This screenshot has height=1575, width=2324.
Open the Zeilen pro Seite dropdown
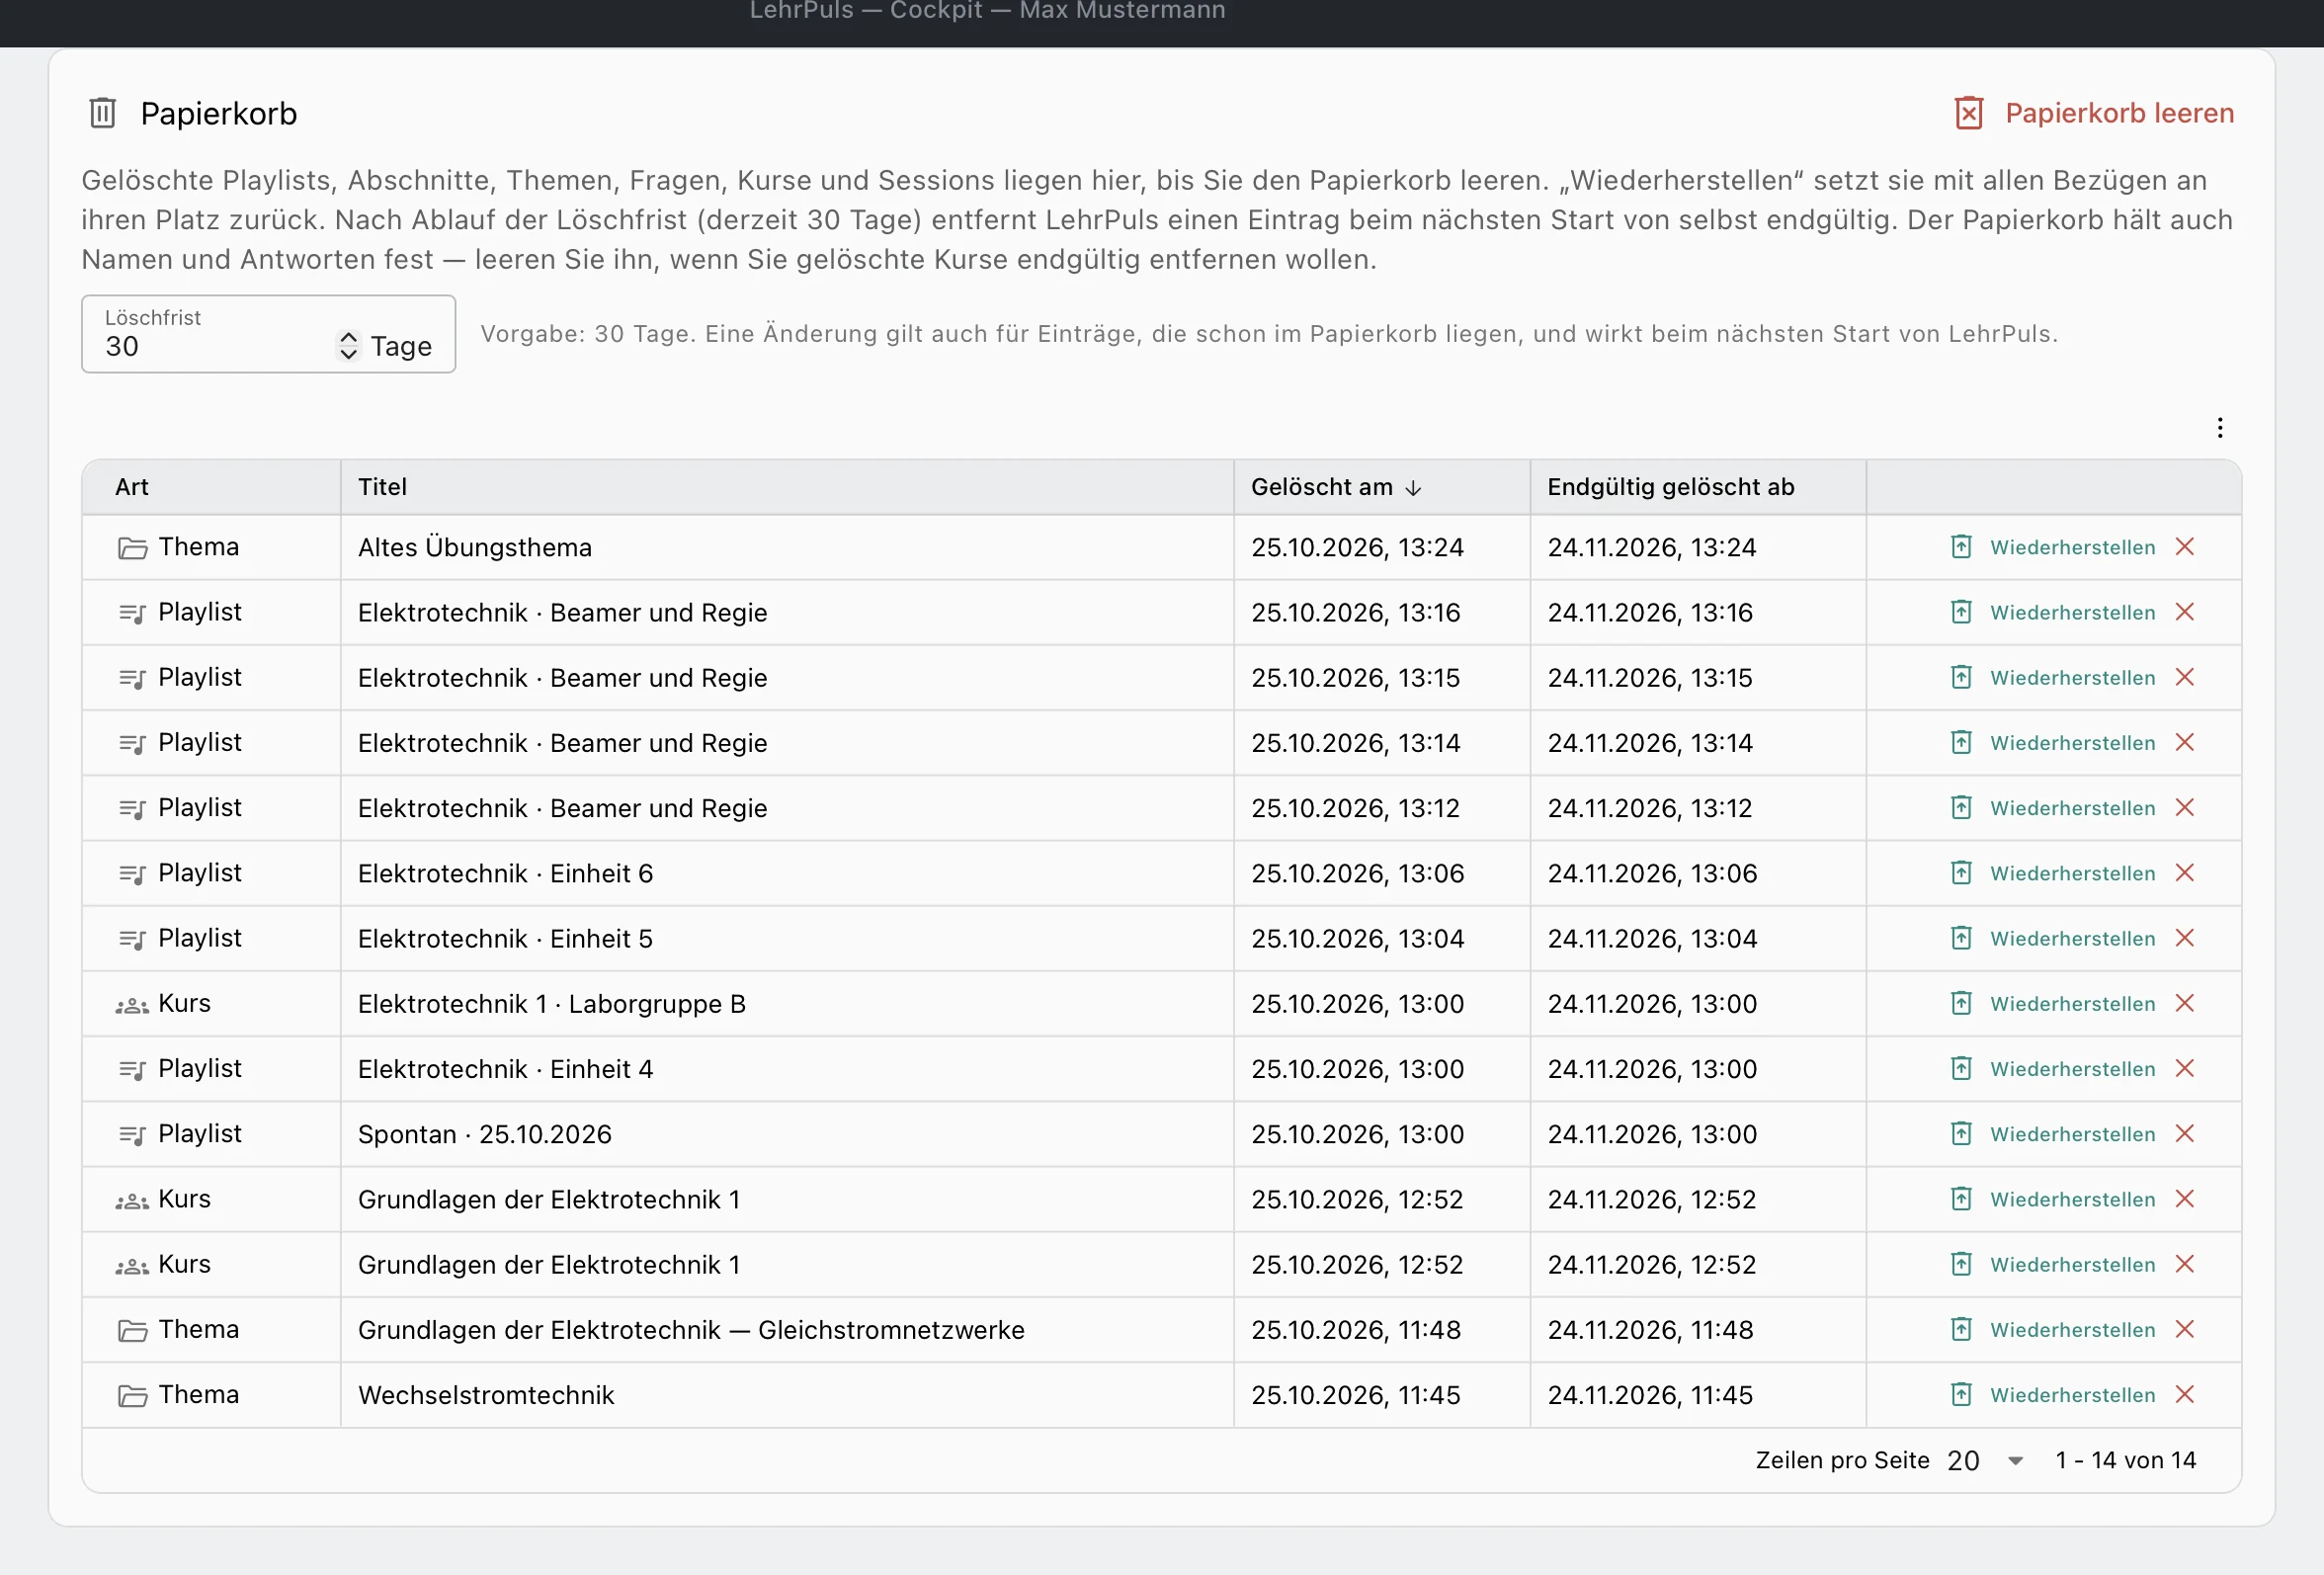[1985, 1460]
